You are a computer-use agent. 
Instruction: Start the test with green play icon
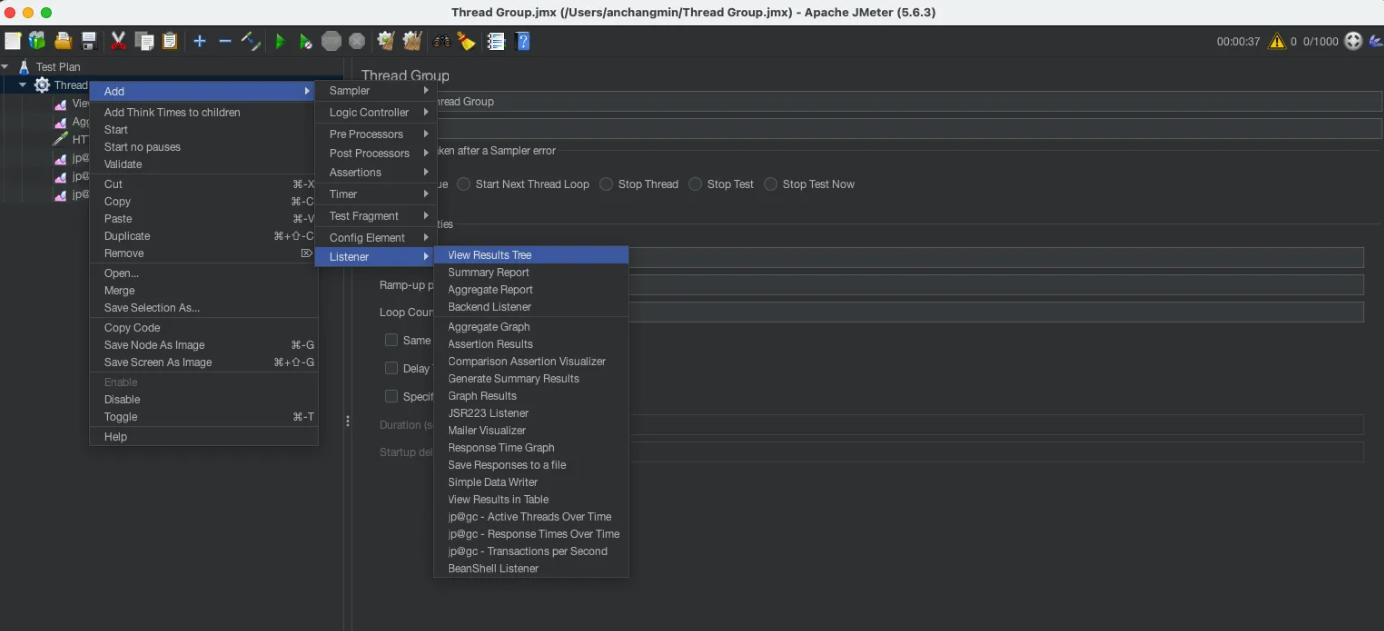280,41
